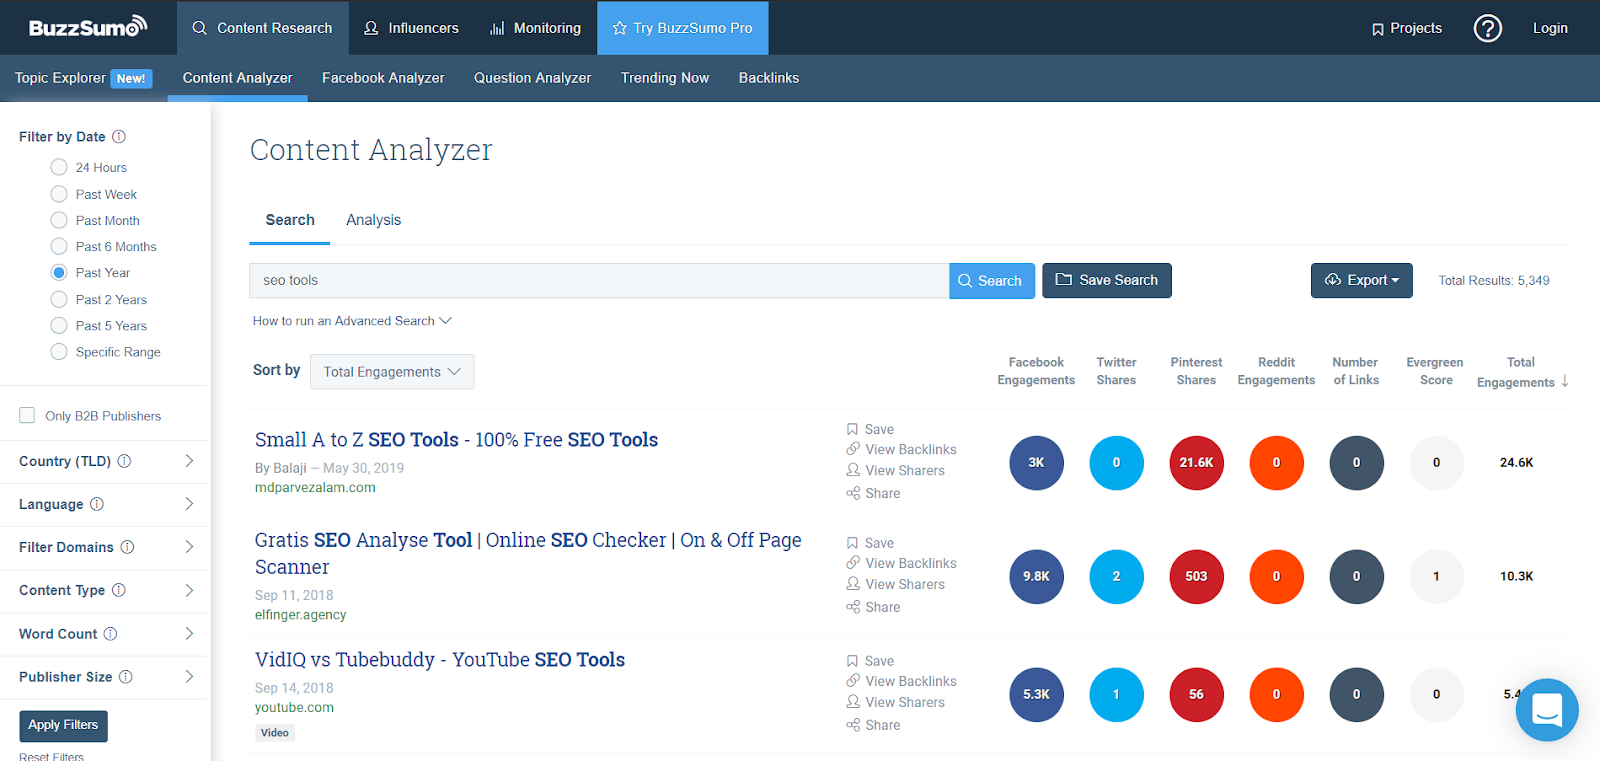View Backlinks for mdparvezalam.com result

[901, 449]
